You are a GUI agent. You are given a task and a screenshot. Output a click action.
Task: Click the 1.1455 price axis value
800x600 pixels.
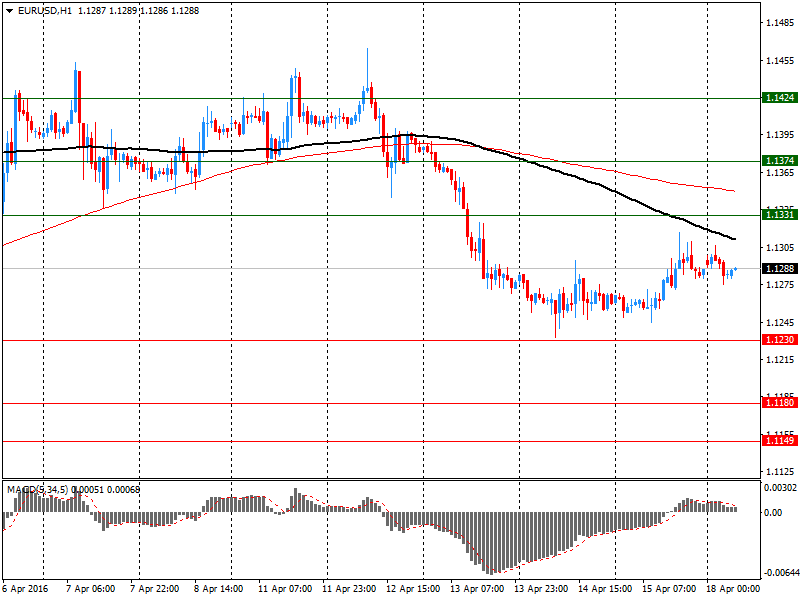[780, 61]
